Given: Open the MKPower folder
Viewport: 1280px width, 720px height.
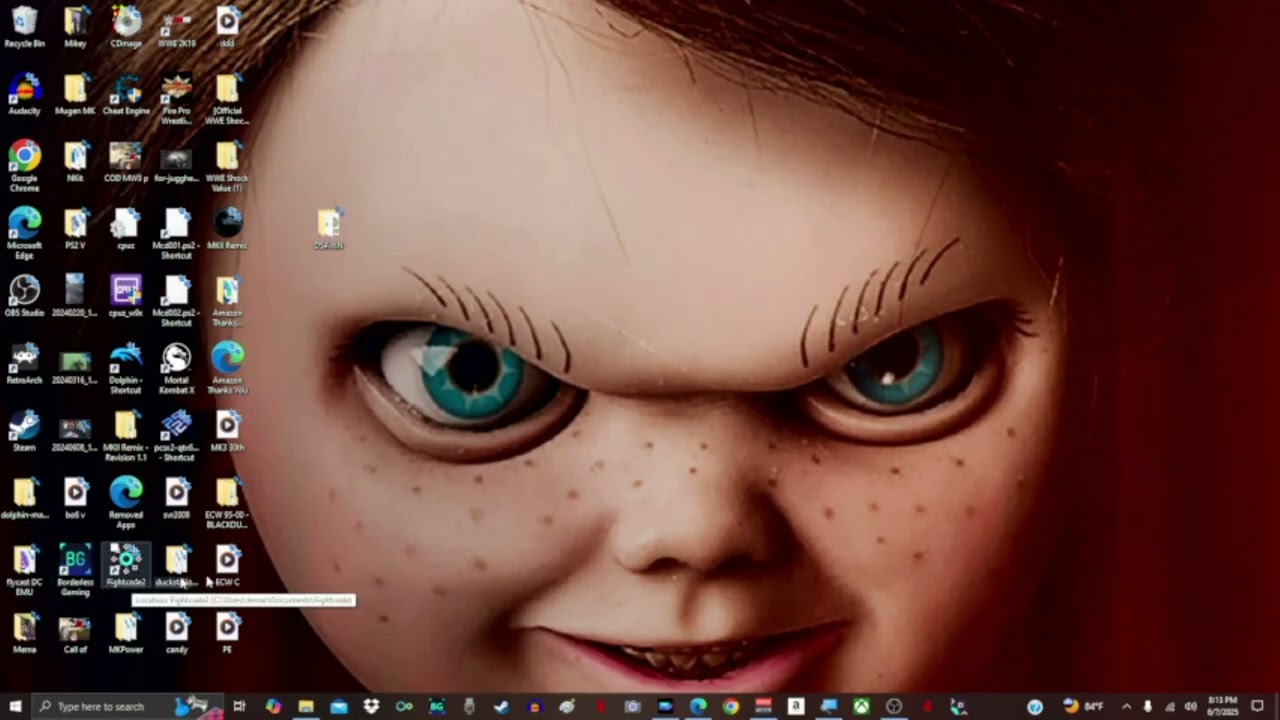Looking at the screenshot, I should click(126, 632).
